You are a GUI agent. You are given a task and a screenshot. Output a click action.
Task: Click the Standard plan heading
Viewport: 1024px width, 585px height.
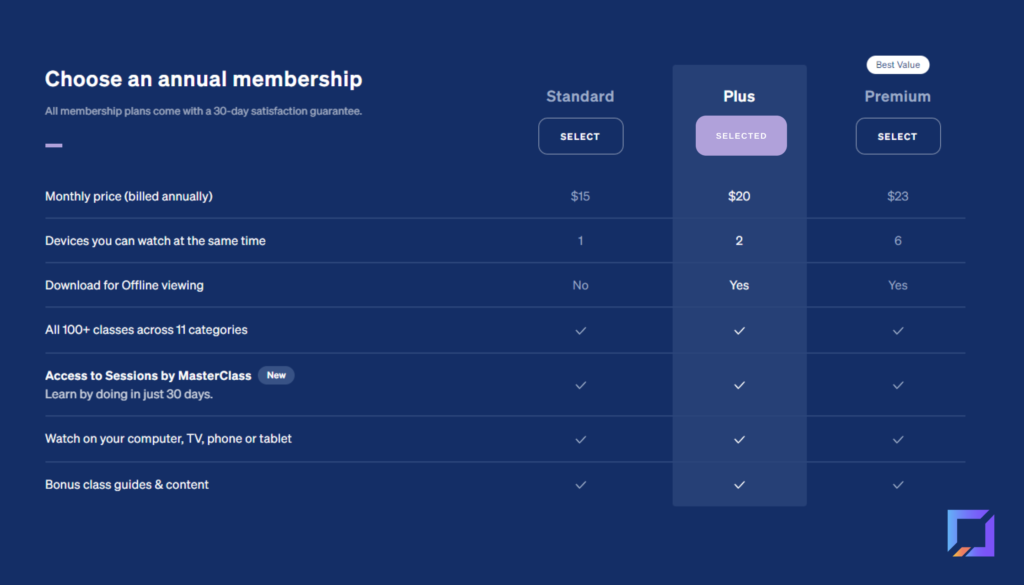coord(580,96)
